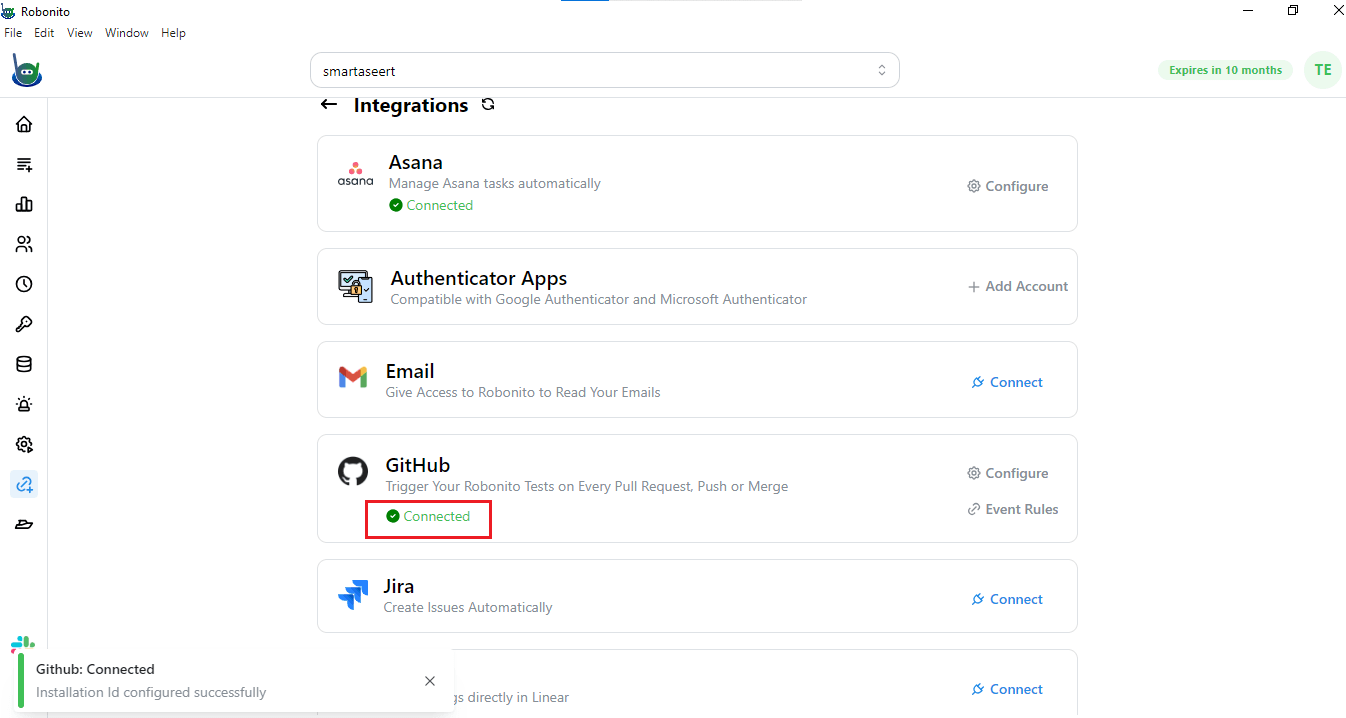Connect the Email integration

pyautogui.click(x=1008, y=382)
